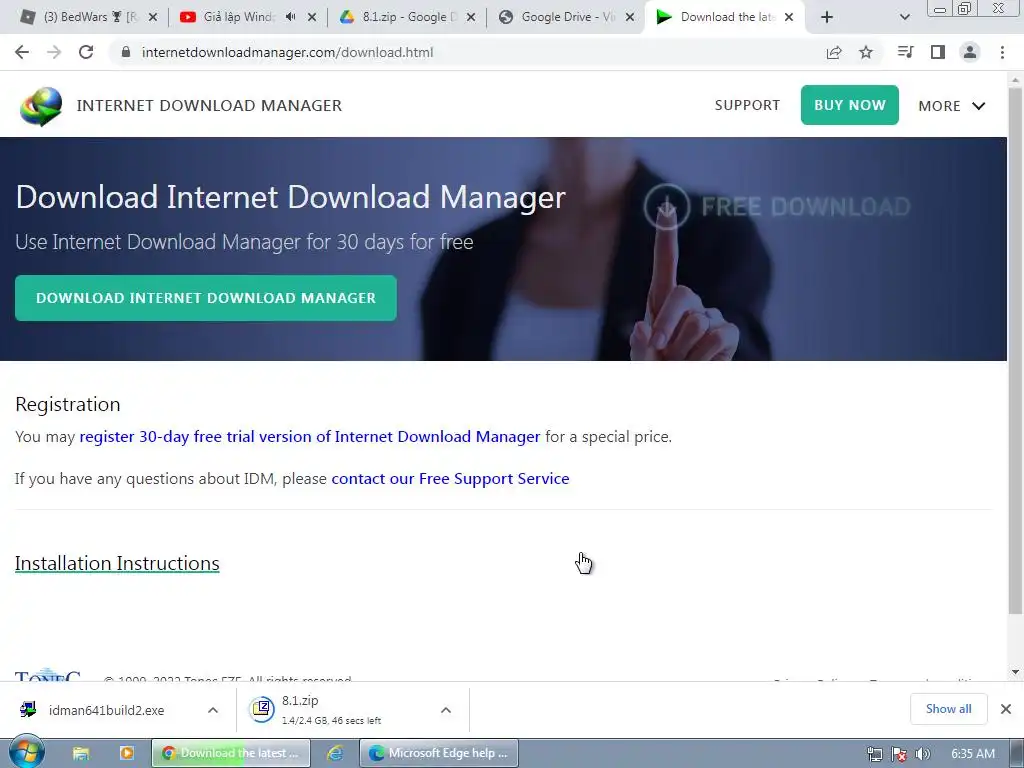Open the media player taskbar icon
This screenshot has width=1024, height=768.
pyautogui.click(x=127, y=753)
